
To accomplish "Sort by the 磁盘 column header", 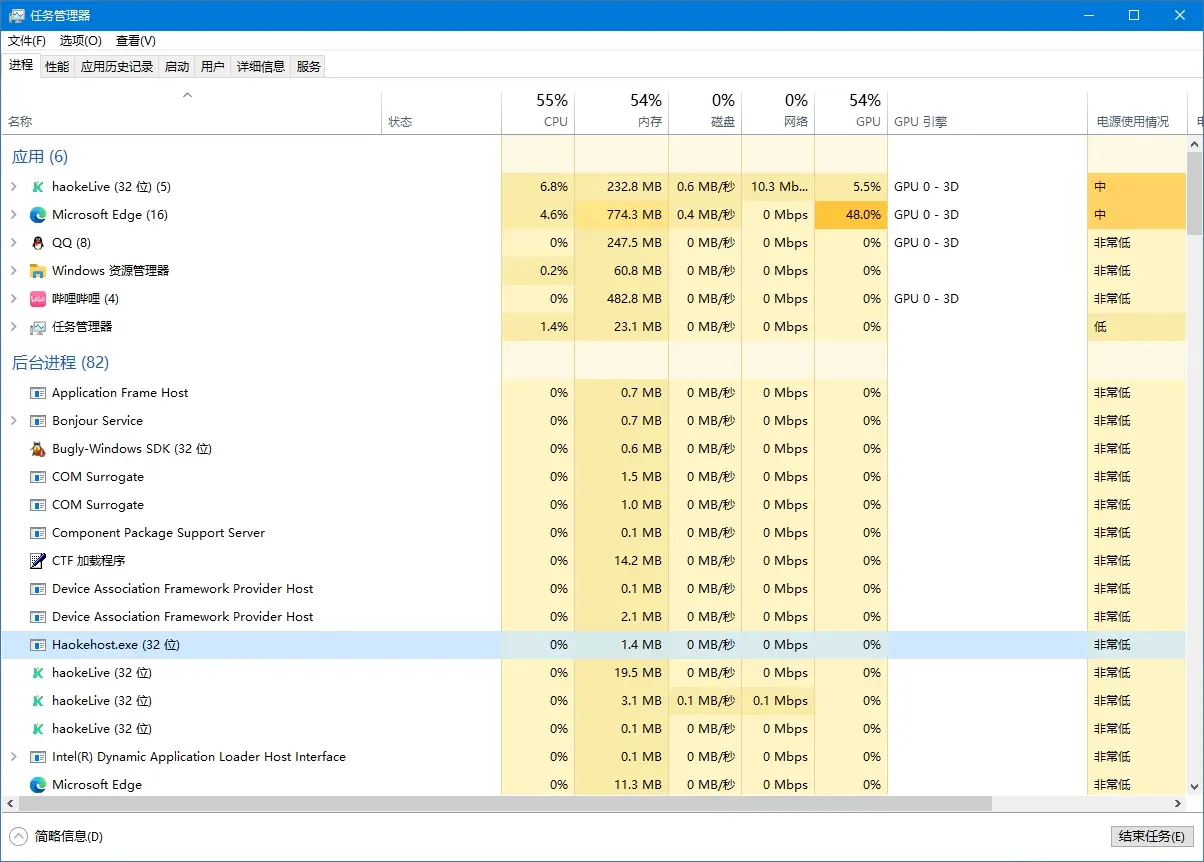I will [x=705, y=111].
